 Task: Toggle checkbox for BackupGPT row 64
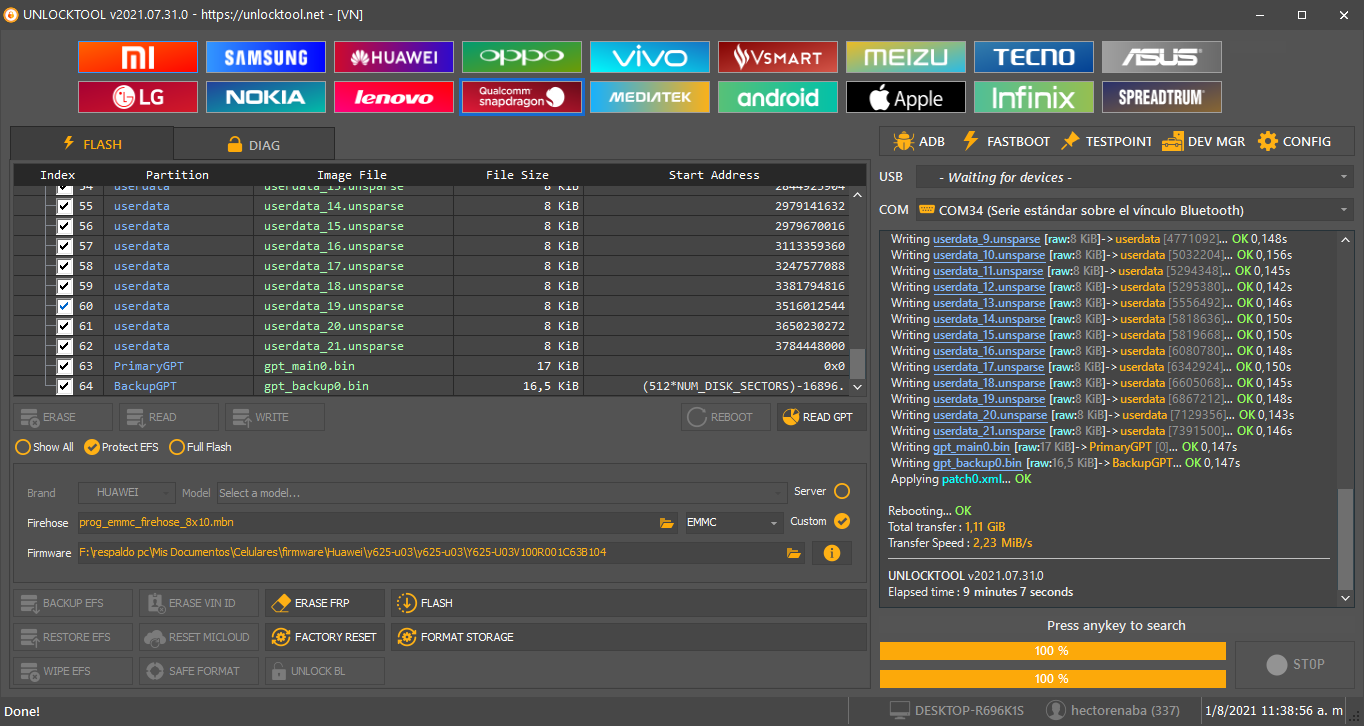65,386
